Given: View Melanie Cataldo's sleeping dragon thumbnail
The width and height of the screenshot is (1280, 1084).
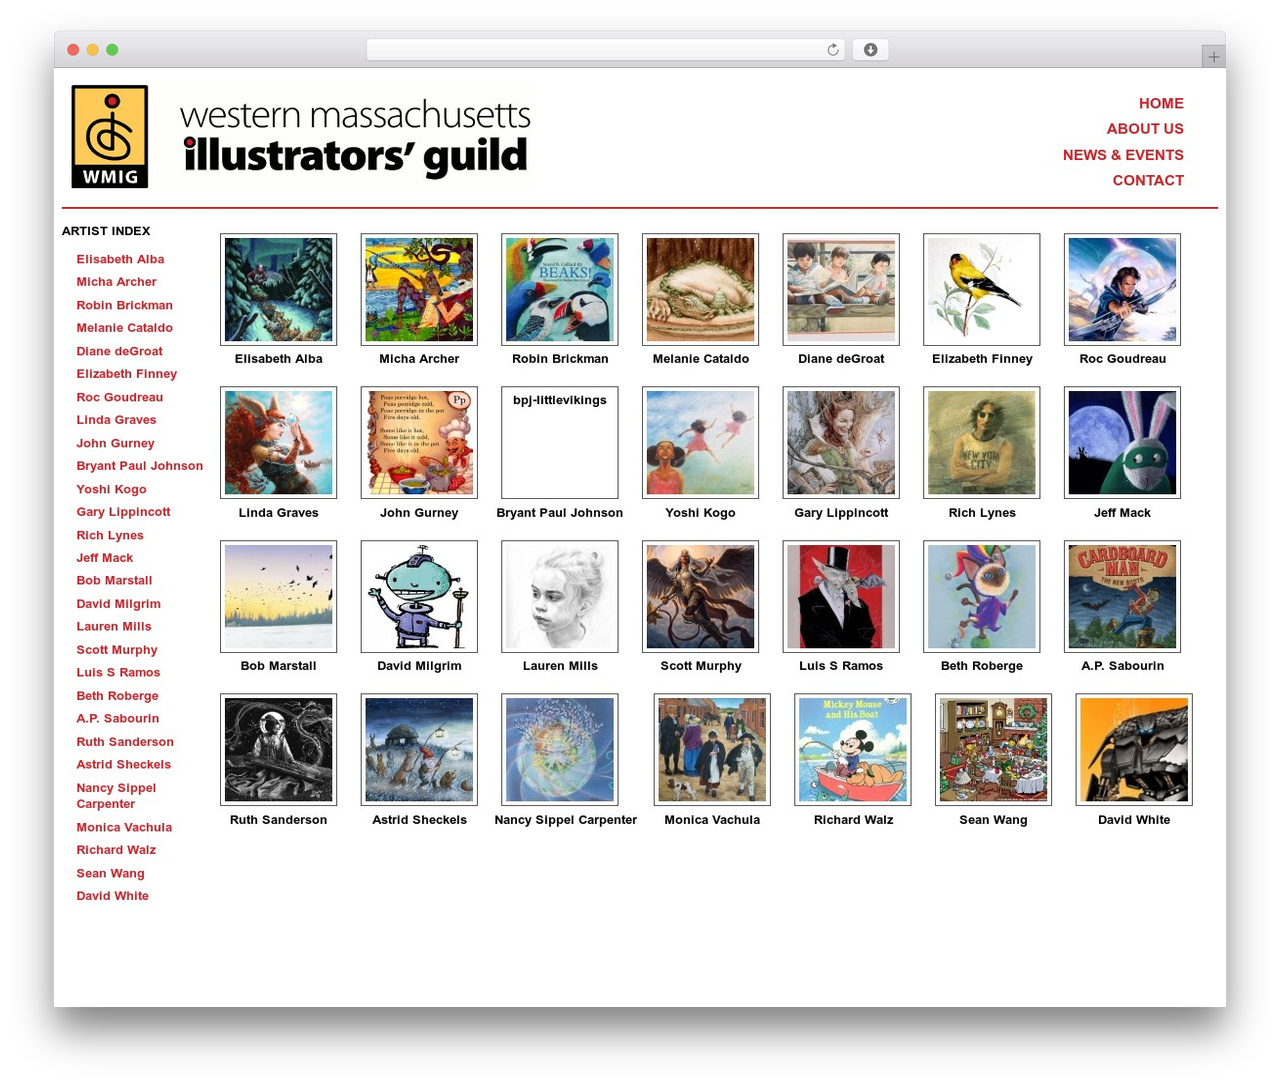Looking at the screenshot, I should pos(701,290).
